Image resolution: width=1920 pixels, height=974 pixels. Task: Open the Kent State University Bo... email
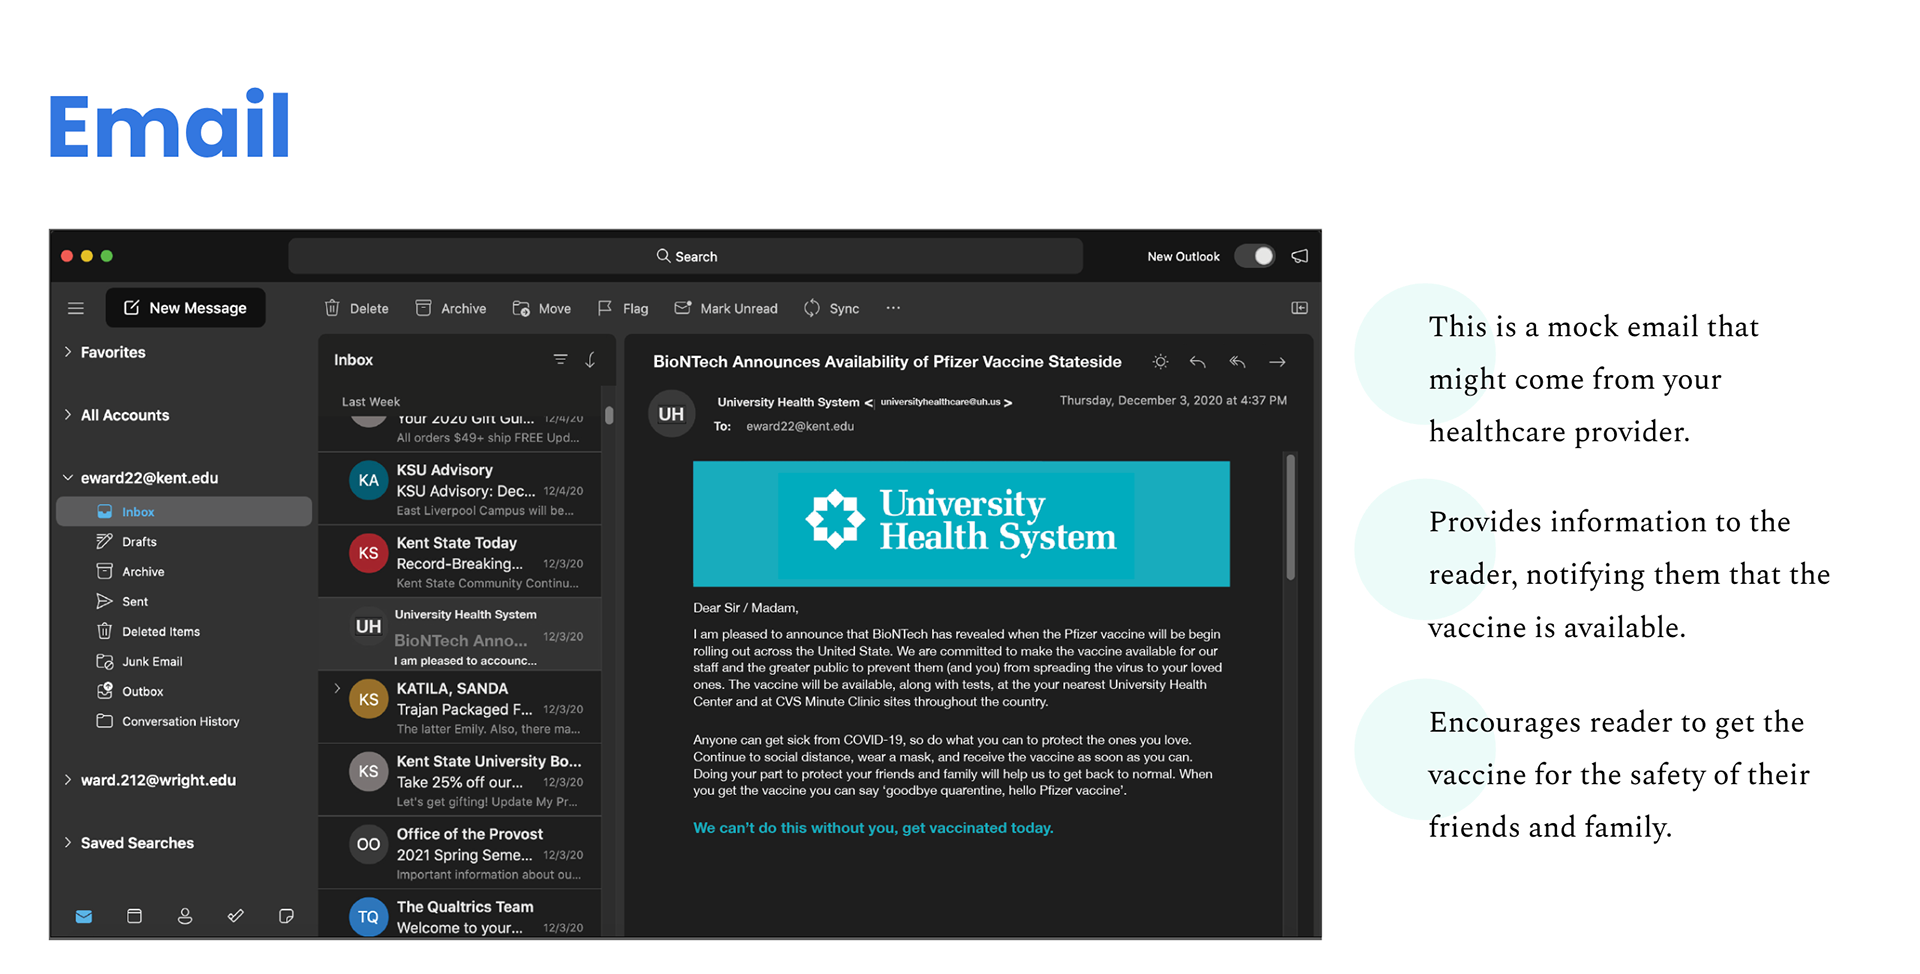(460, 781)
